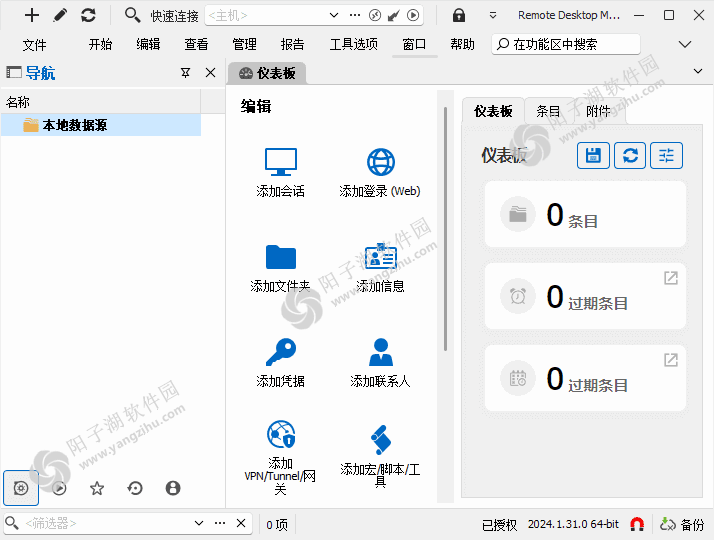The width and height of the screenshot is (714, 540).
Task: Collapse the ribbon with chevron
Action: pos(685,44)
